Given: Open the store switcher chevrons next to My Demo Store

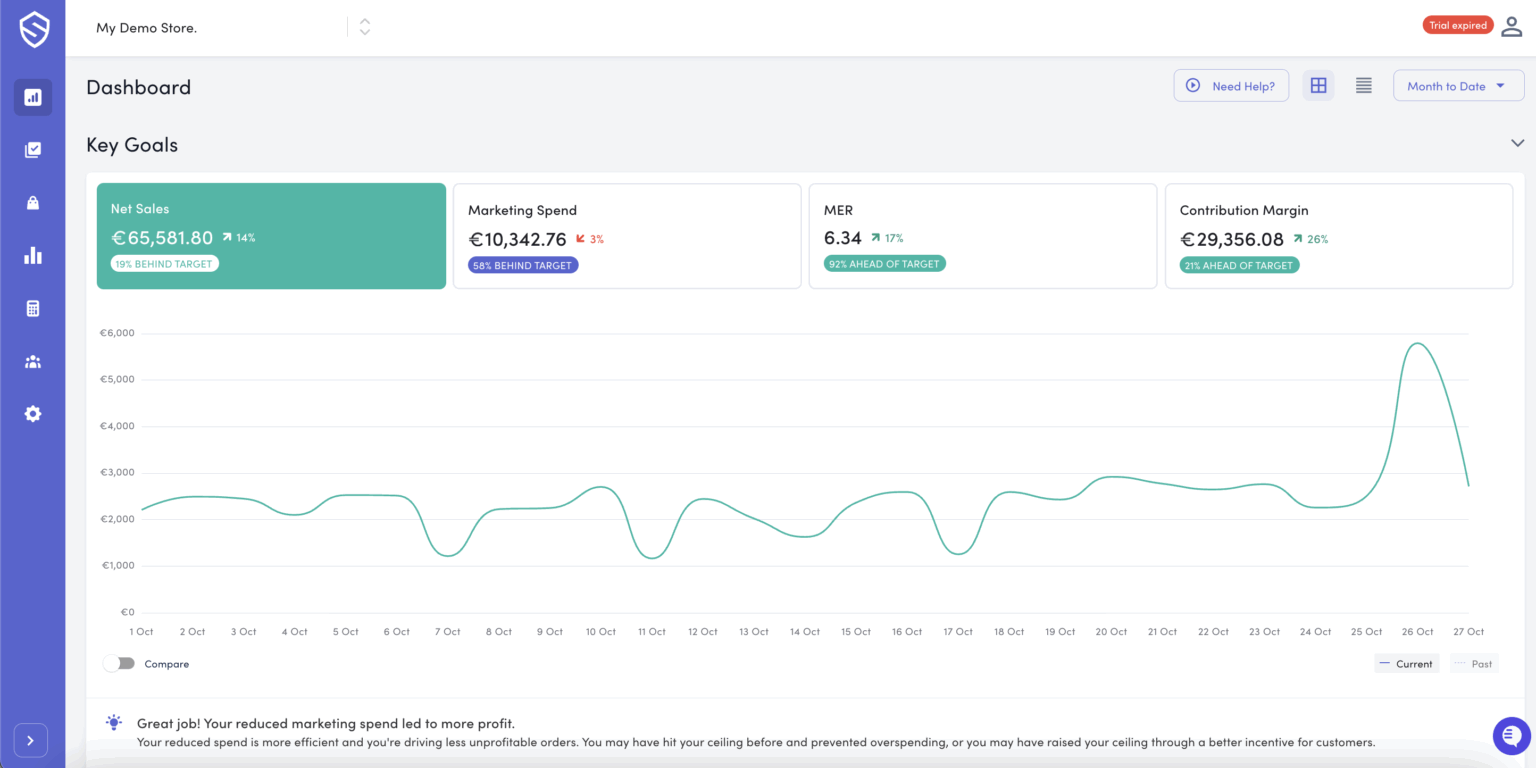Looking at the screenshot, I should point(365,27).
